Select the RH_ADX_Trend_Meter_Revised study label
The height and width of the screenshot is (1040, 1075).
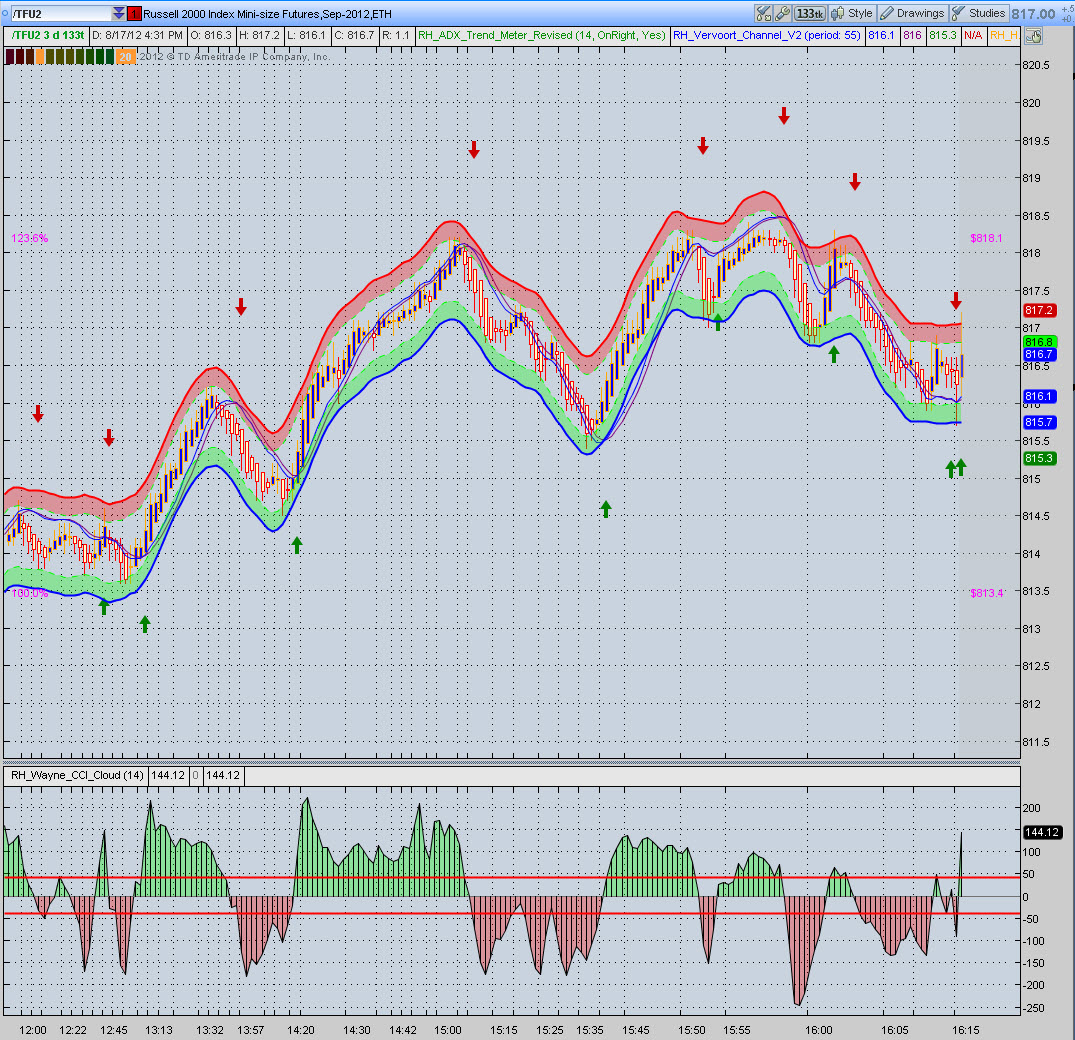[542, 35]
